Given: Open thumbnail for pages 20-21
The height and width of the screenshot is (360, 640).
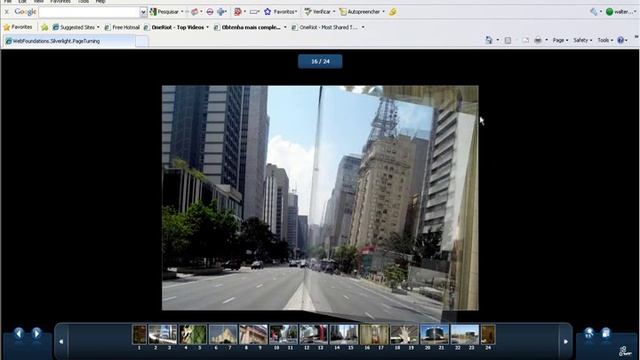Looking at the screenshot, I should point(434,334).
